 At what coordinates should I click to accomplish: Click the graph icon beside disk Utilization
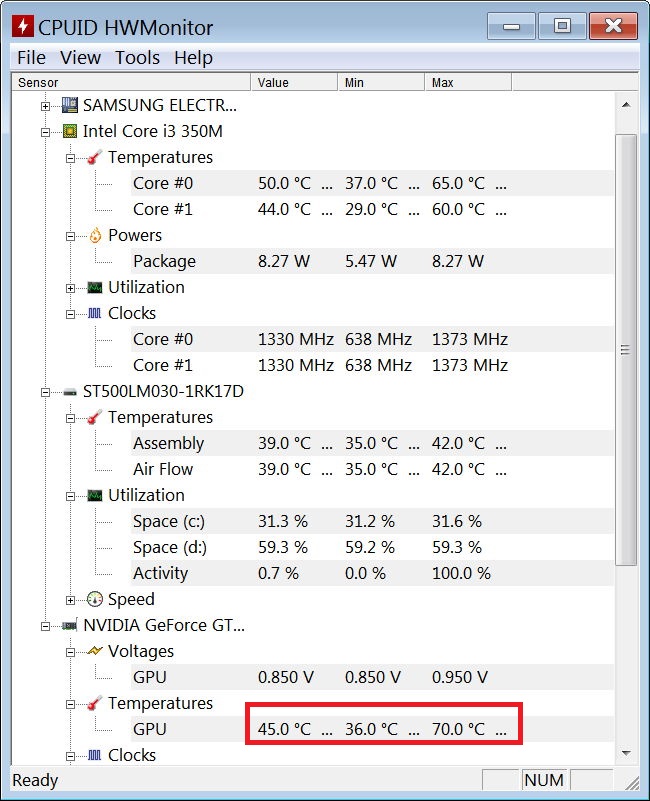coord(95,496)
